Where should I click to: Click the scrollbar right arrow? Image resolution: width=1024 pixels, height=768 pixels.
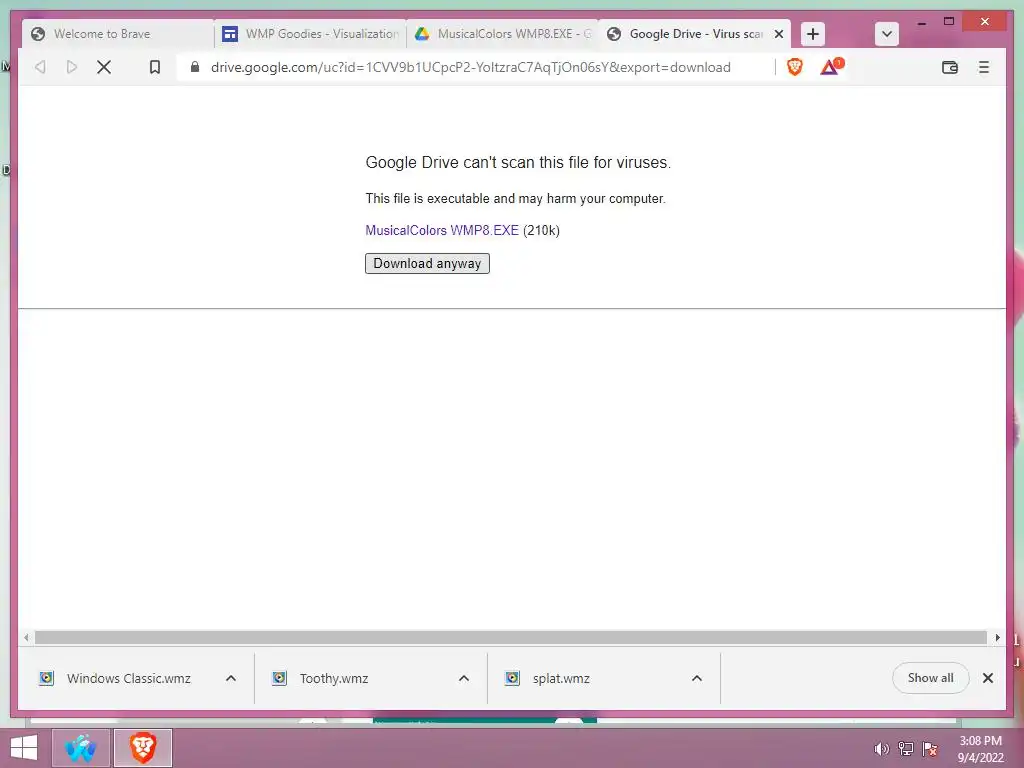click(997, 637)
